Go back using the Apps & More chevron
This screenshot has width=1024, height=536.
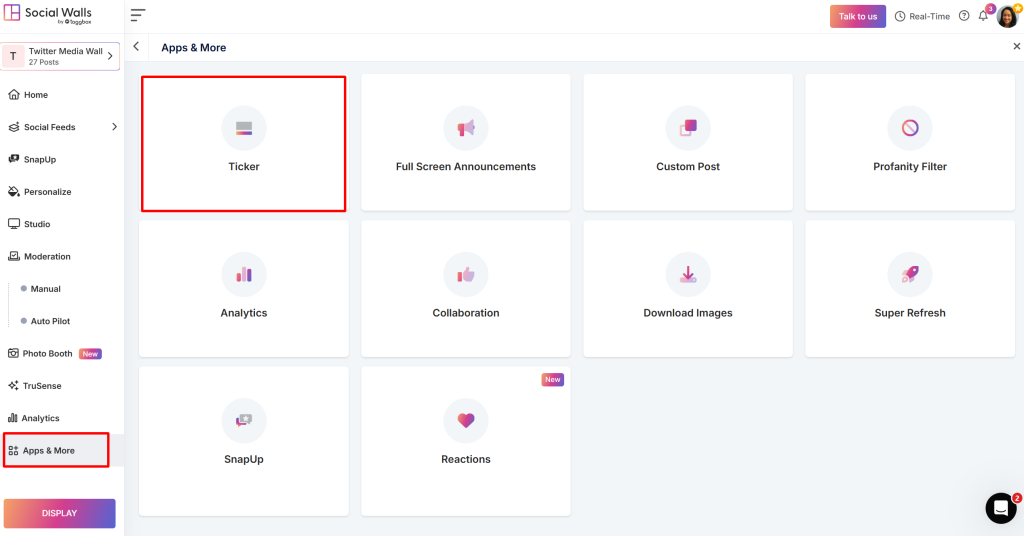[x=136, y=47]
